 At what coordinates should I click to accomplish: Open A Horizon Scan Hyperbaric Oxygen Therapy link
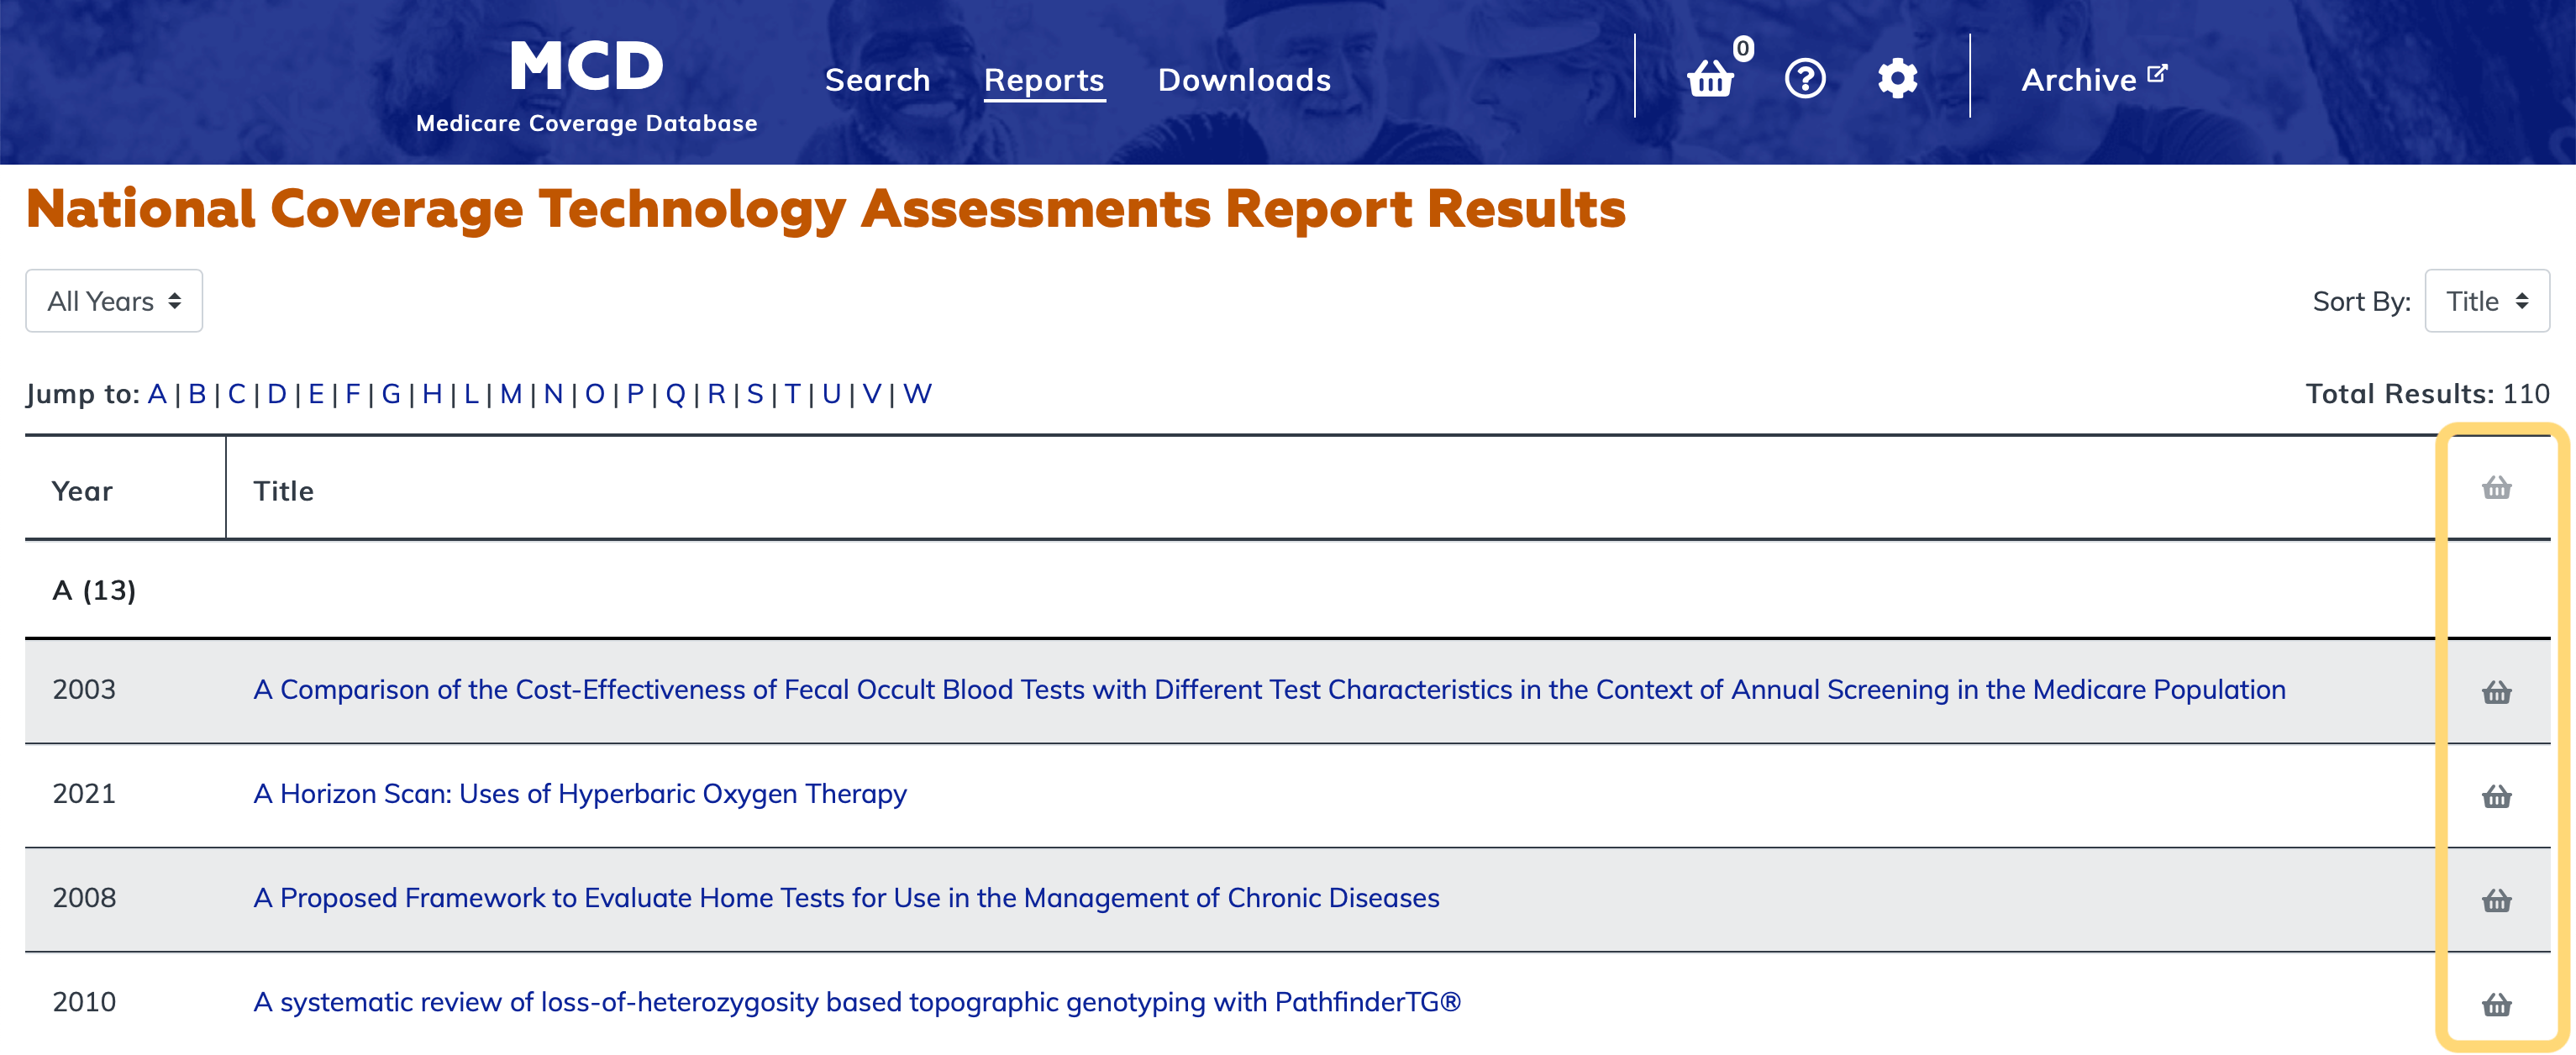580,794
